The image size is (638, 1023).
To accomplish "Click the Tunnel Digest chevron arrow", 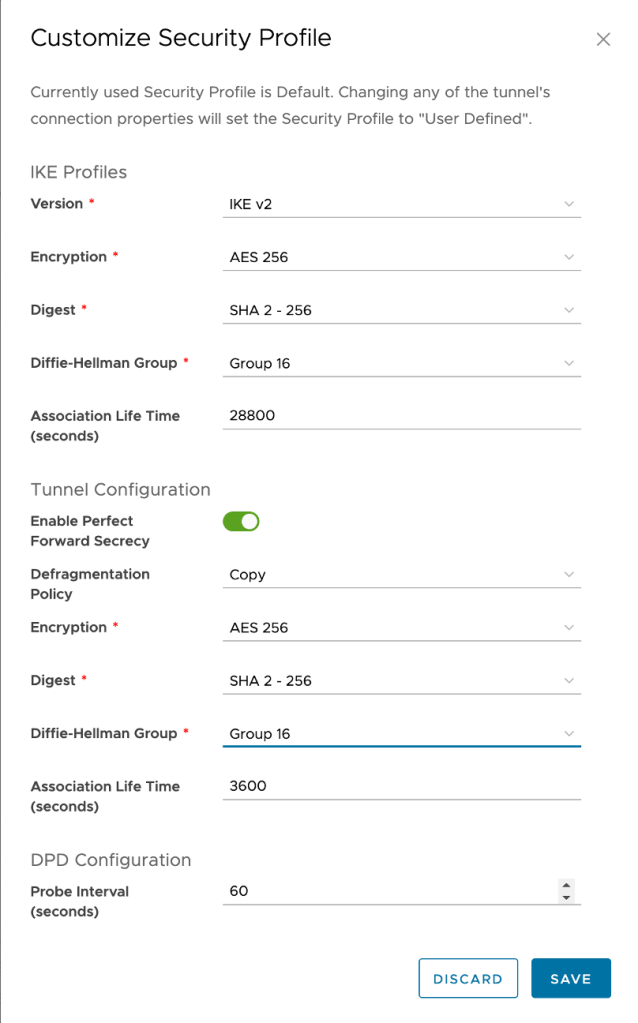I will 569,681.
